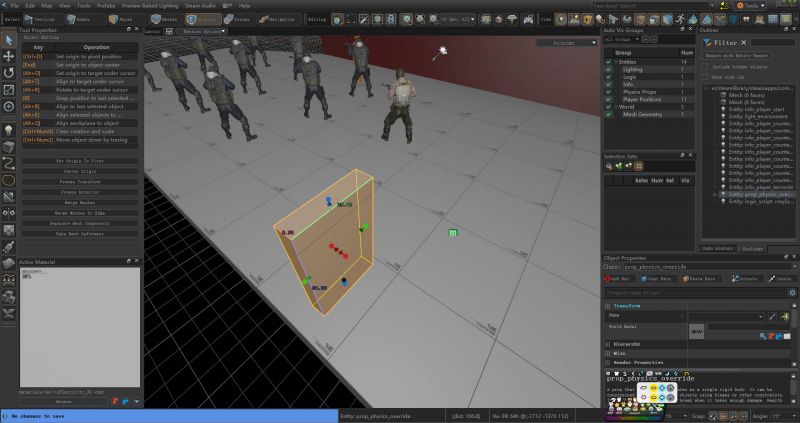Switch to Faces selection mode
The image size is (800, 423).
(x=120, y=19)
